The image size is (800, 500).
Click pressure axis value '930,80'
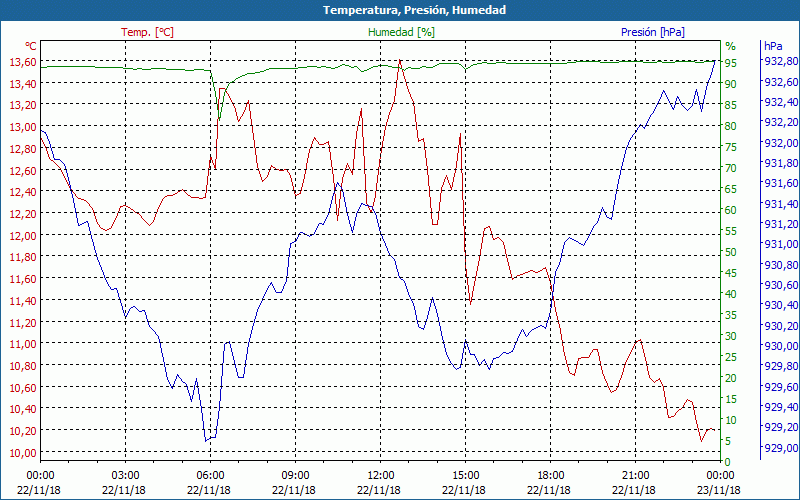coord(780,265)
